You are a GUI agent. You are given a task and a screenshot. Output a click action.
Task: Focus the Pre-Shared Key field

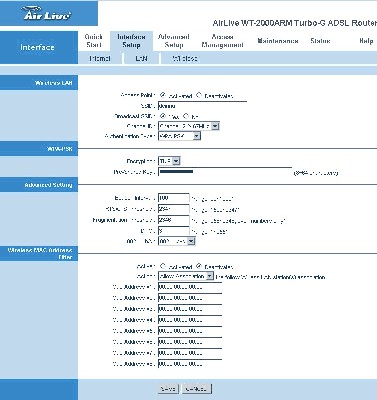225,172
